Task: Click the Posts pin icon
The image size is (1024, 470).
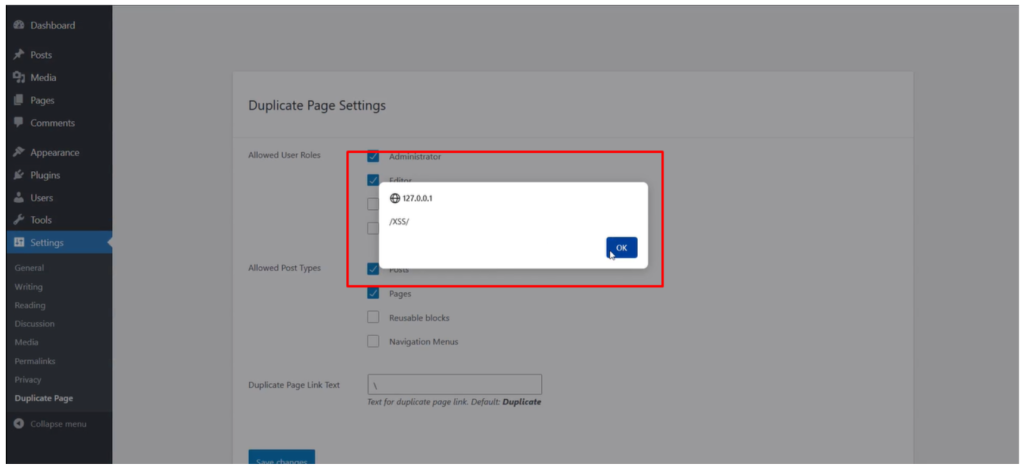Action: tap(18, 55)
